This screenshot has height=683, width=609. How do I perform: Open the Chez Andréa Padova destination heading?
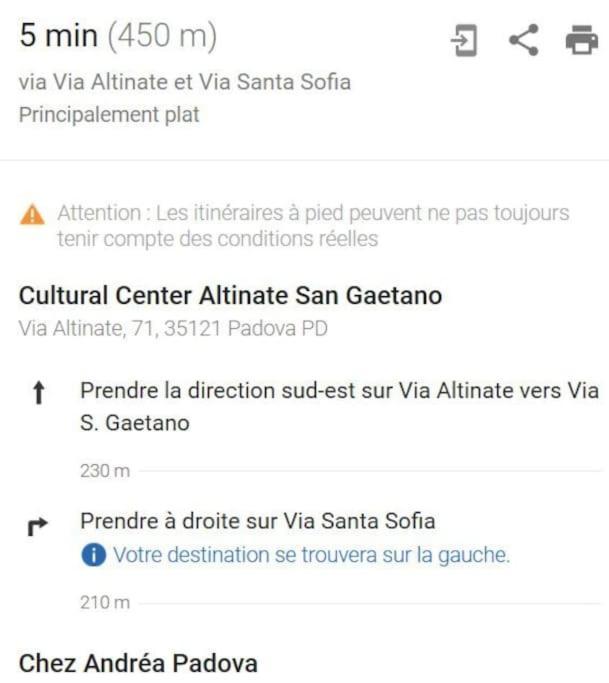138,663
